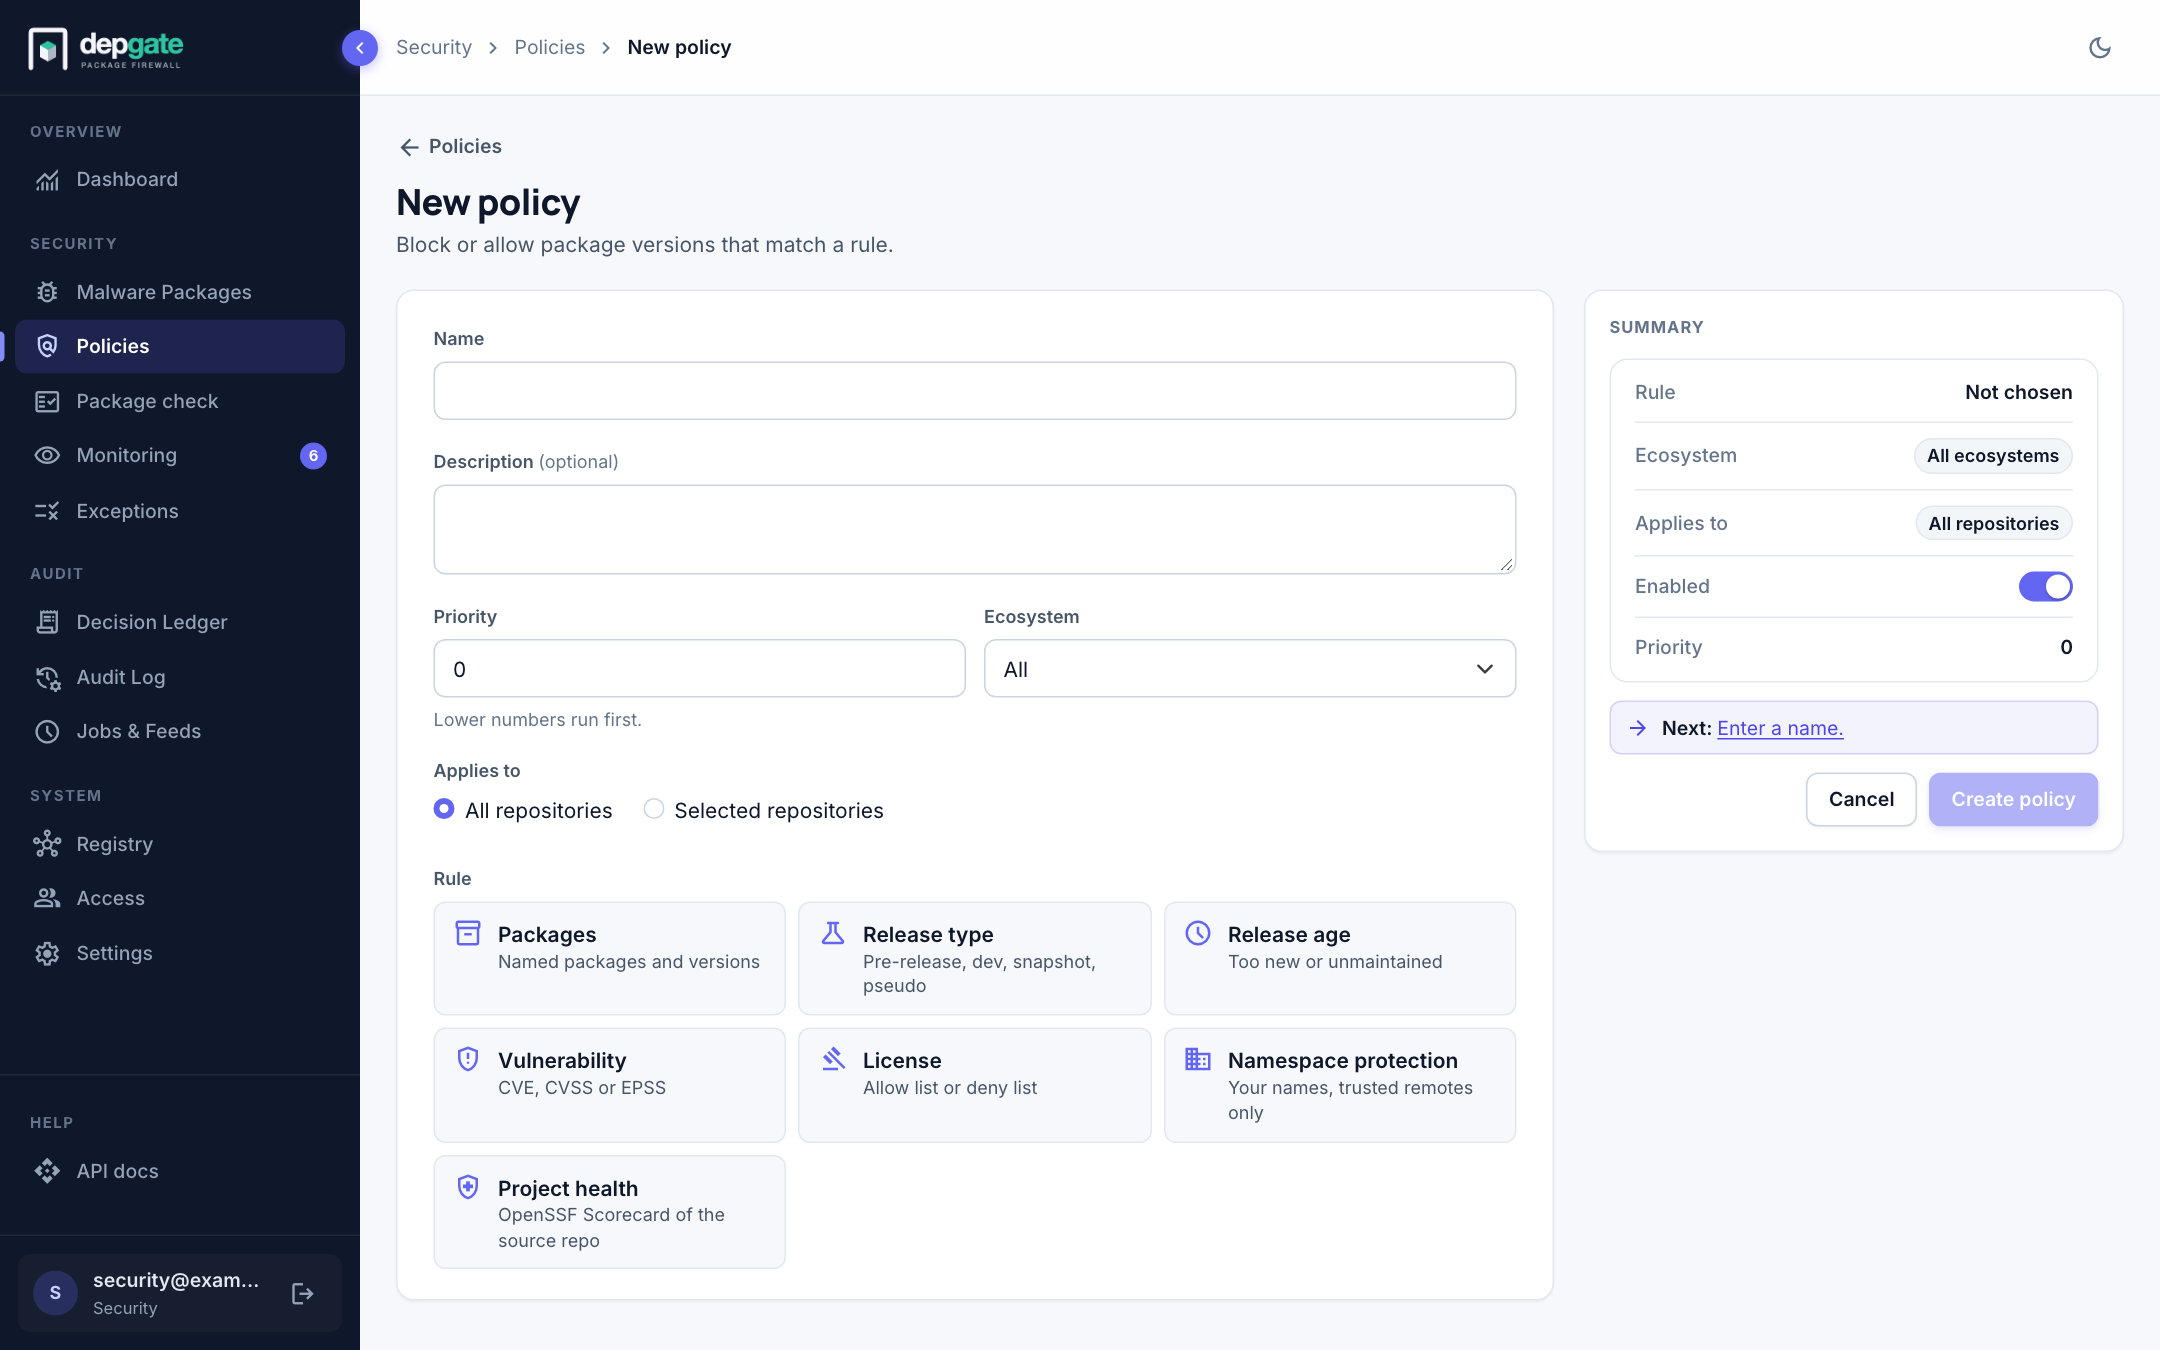The image size is (2160, 1350).
Task: Toggle the Enabled switch in Summary
Action: 2045,586
